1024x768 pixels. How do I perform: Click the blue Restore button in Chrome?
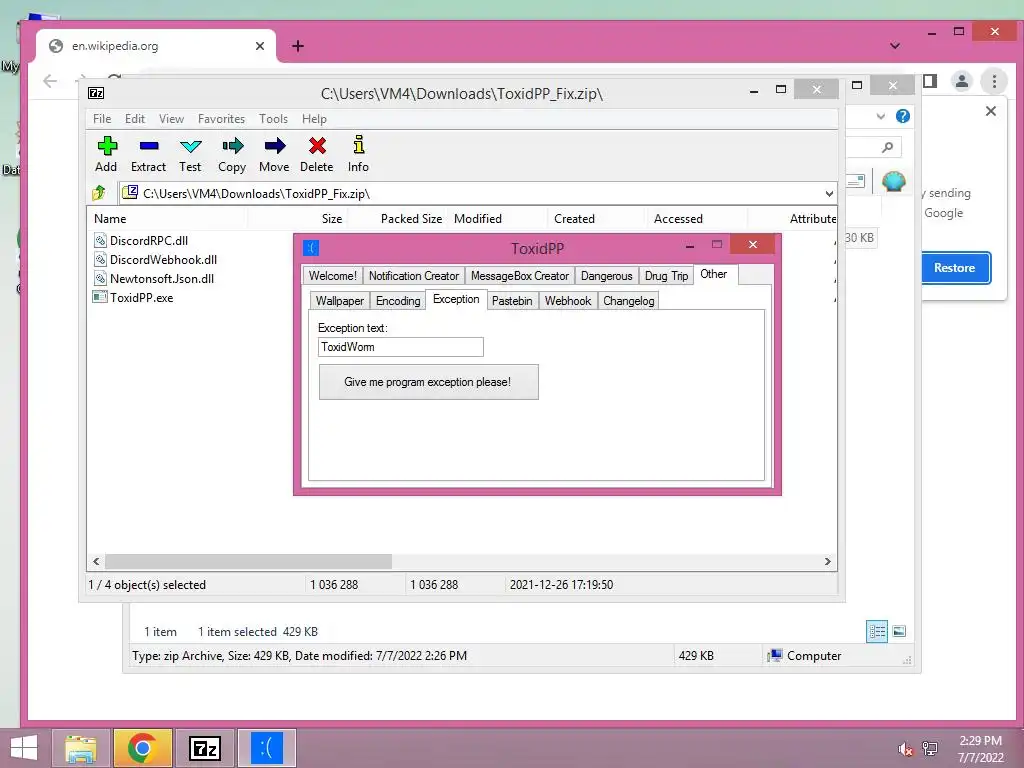(955, 268)
